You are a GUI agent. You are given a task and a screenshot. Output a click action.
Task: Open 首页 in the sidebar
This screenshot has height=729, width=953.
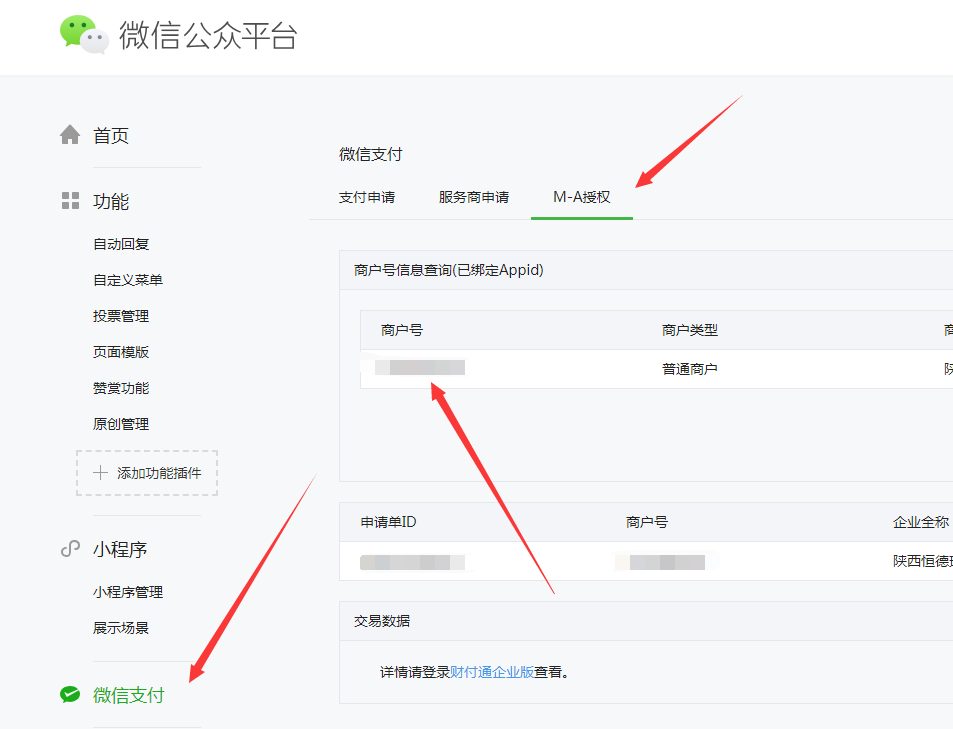[111, 135]
